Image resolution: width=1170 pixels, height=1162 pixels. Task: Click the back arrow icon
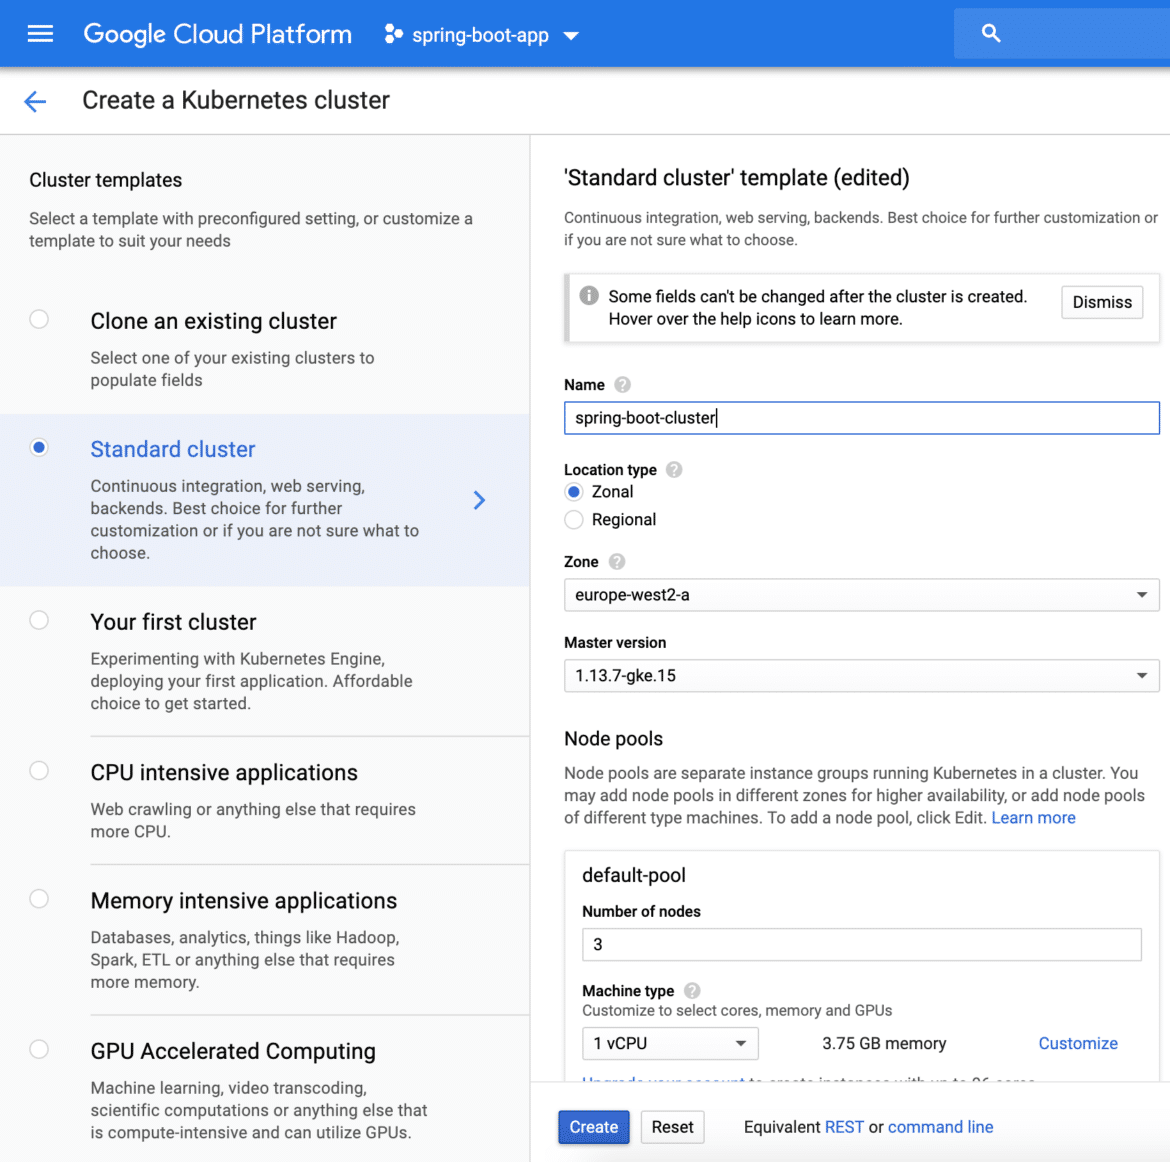[x=35, y=101]
